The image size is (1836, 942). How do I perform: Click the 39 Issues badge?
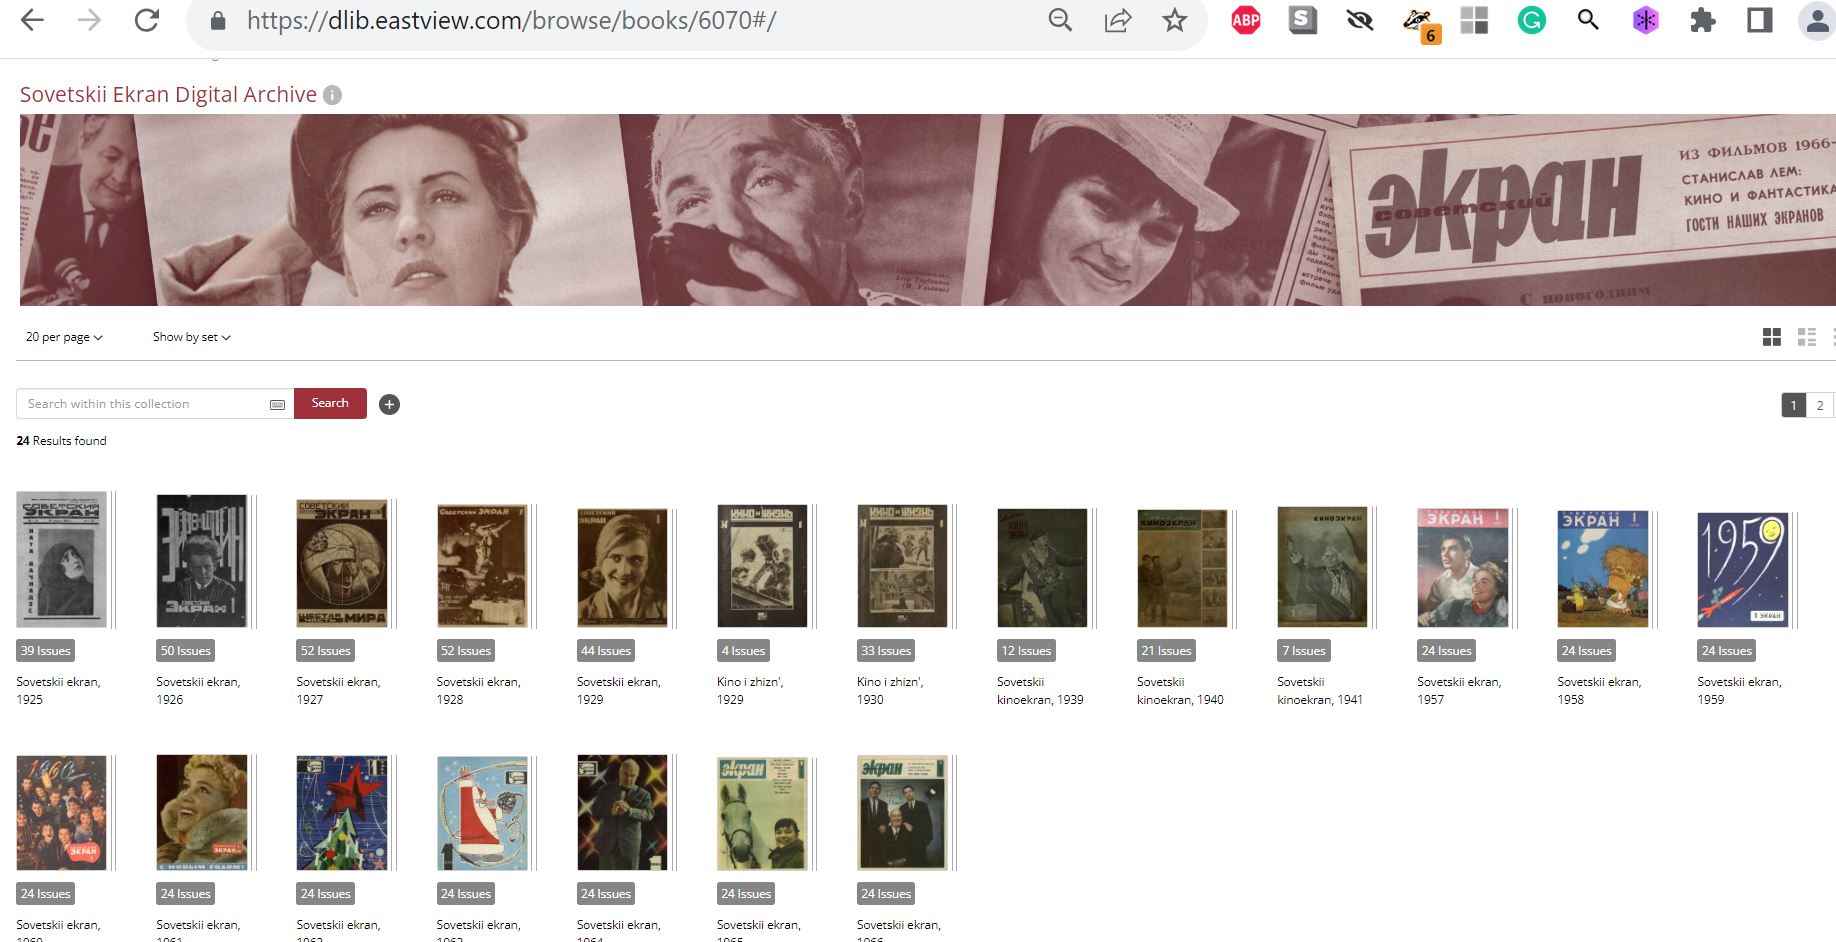pyautogui.click(x=46, y=651)
